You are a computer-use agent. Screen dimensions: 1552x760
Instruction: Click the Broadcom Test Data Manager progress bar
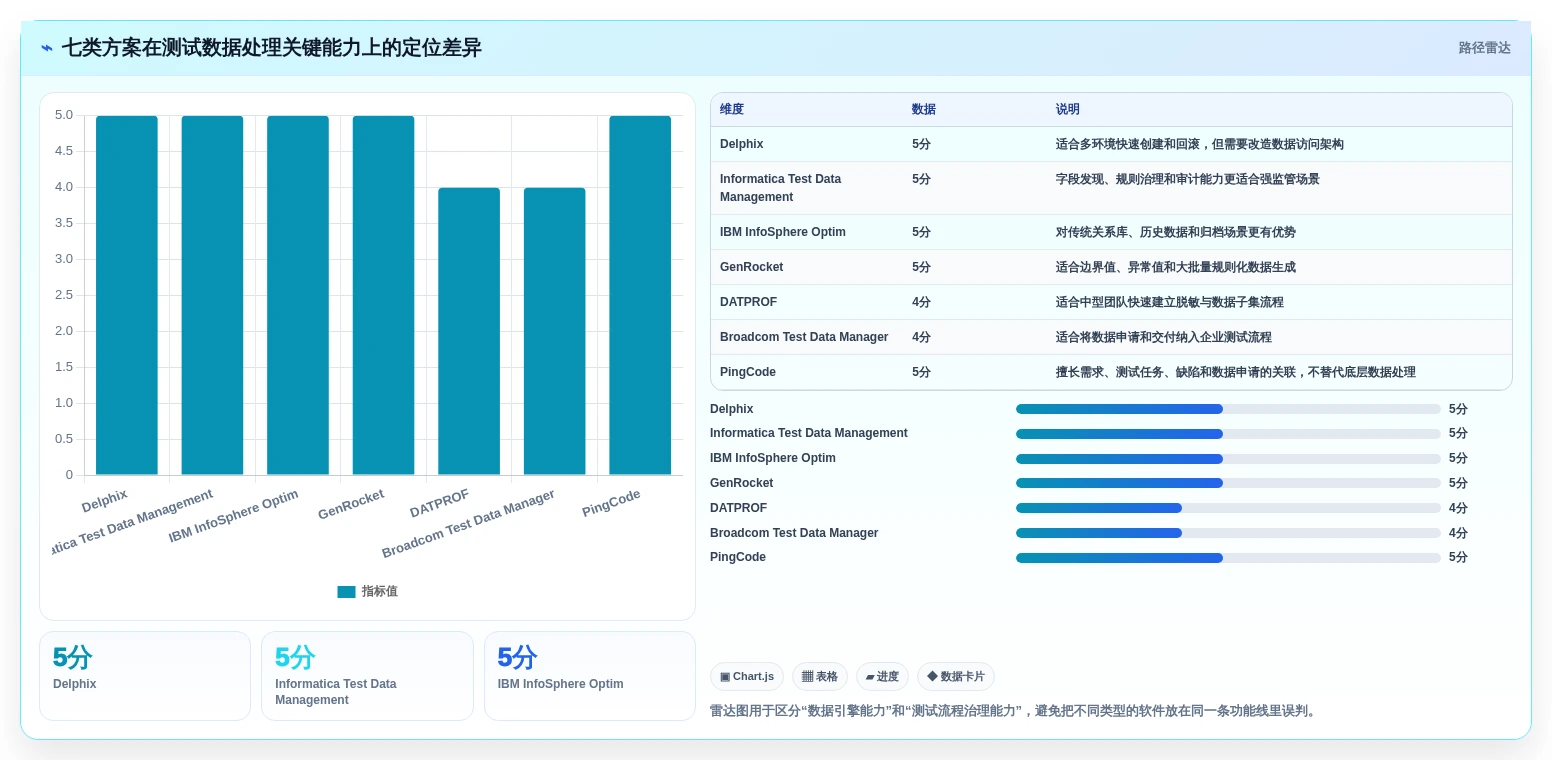coord(1228,533)
